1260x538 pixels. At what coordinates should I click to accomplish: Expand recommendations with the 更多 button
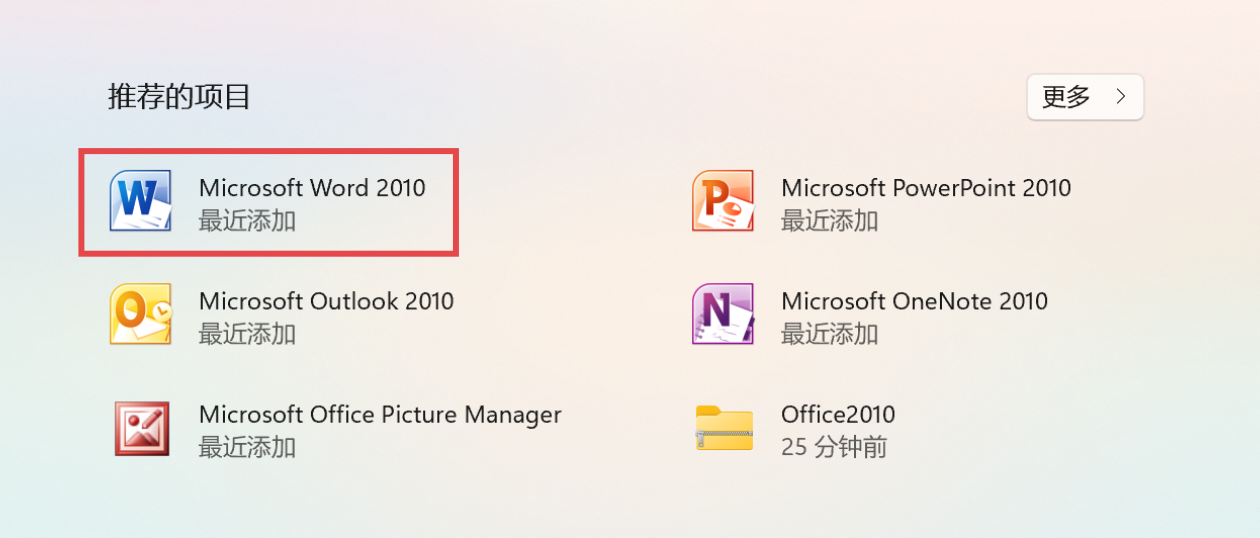coord(1085,97)
